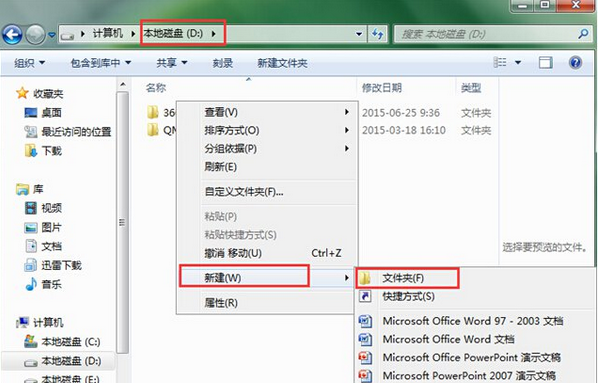Select the folder icon starting with QM

click(x=153, y=130)
